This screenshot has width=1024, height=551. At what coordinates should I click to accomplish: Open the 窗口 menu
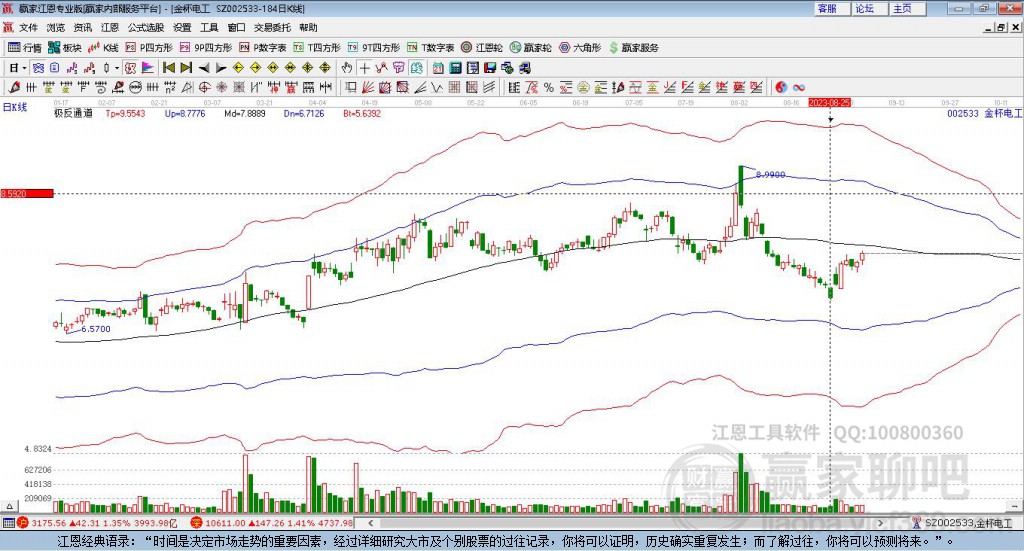(236, 27)
